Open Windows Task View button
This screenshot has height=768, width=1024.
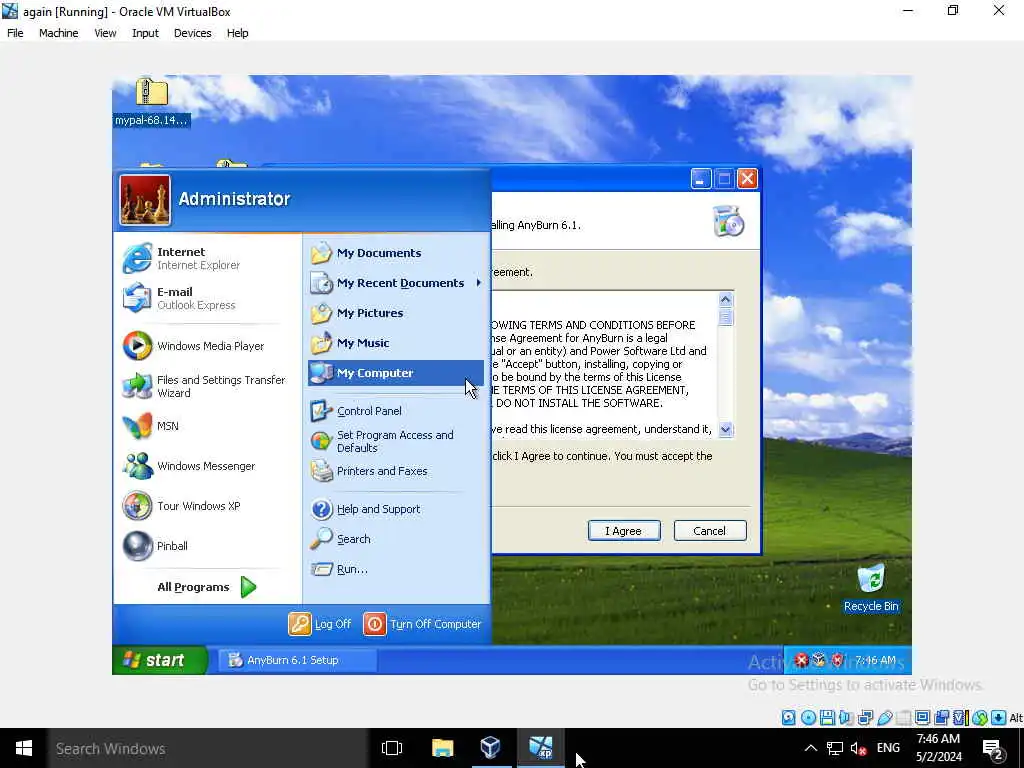point(392,748)
